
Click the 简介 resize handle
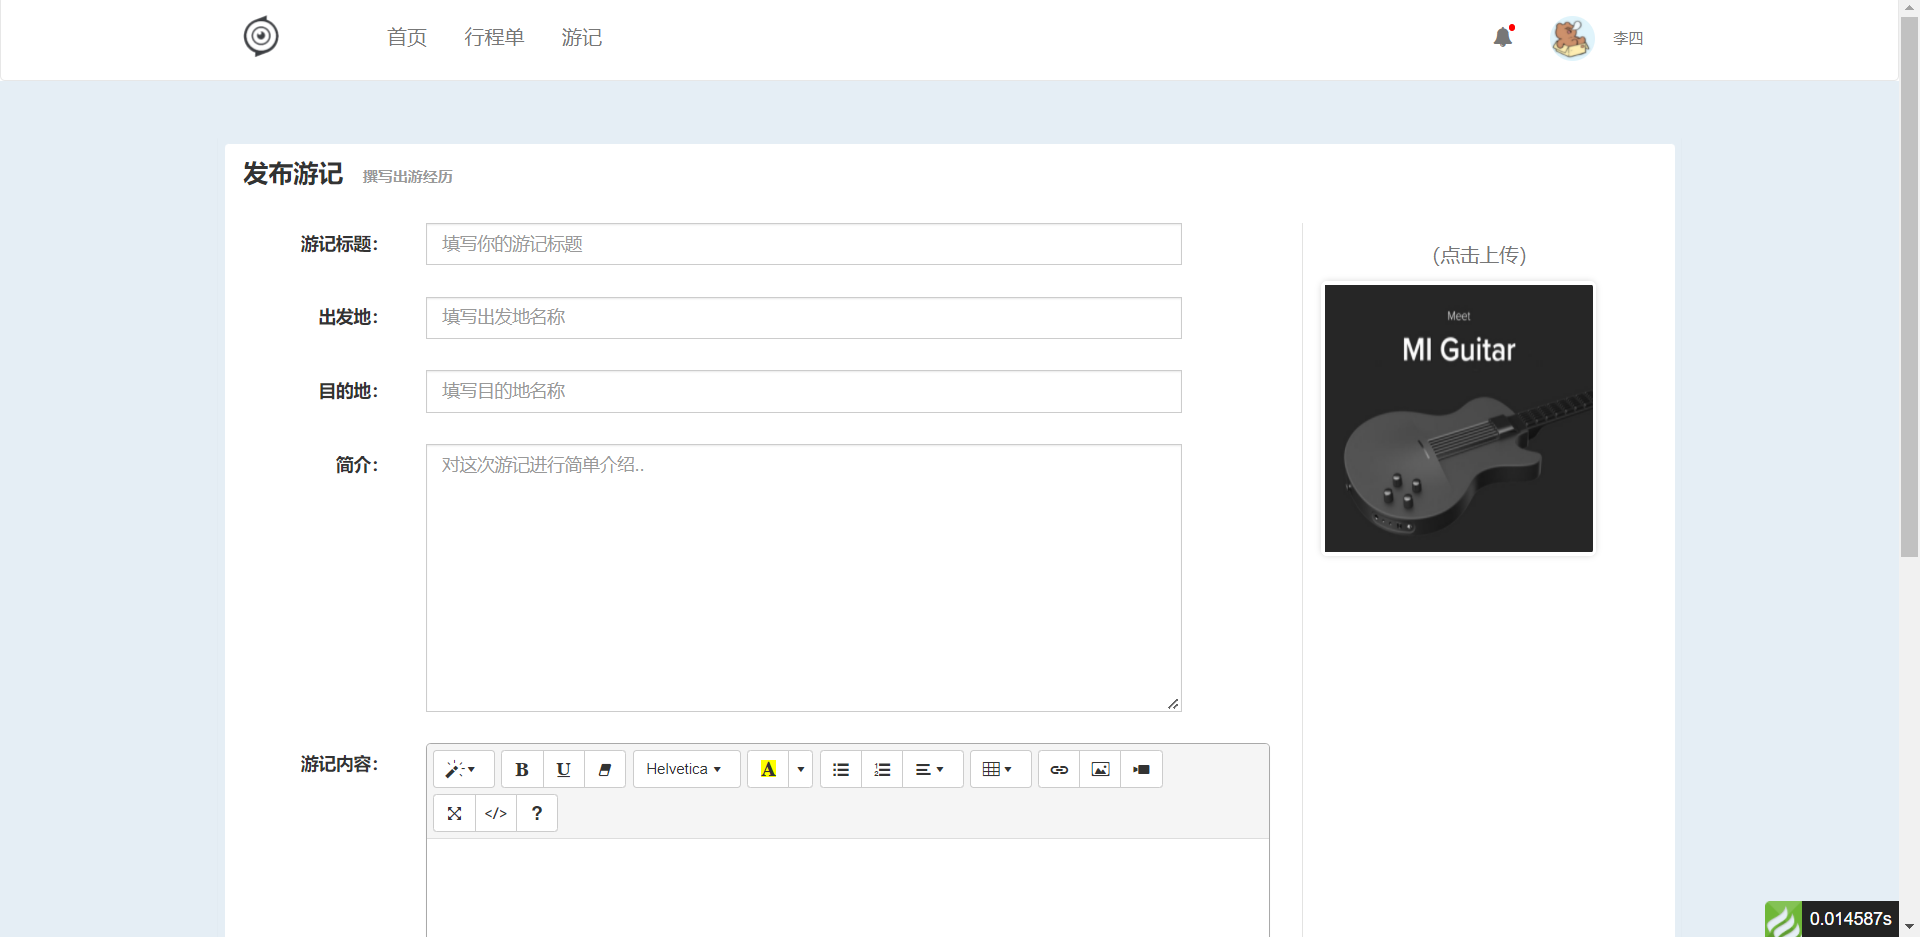pos(1173,704)
